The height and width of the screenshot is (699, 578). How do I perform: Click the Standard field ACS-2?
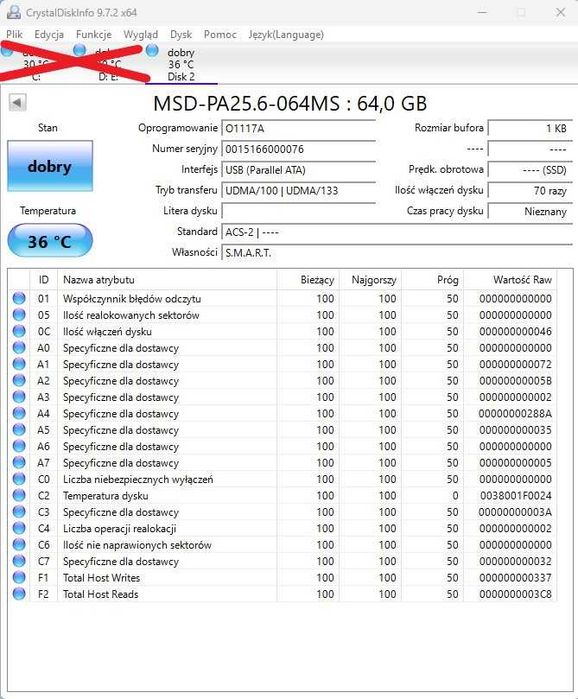397,232
